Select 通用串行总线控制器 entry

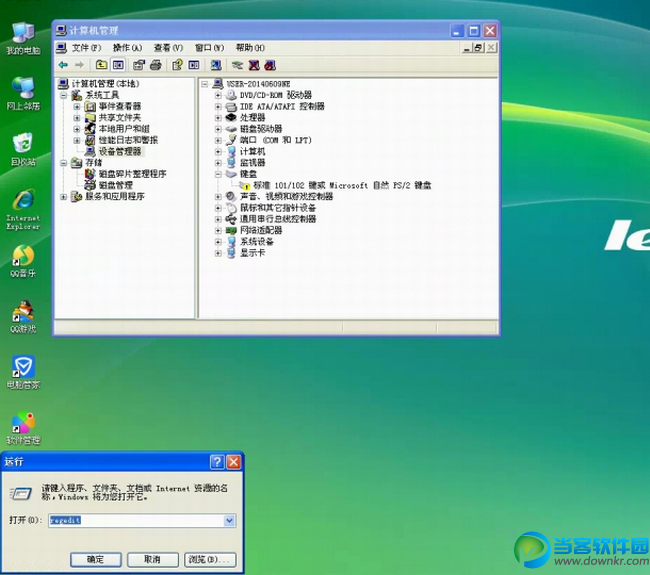(278, 219)
